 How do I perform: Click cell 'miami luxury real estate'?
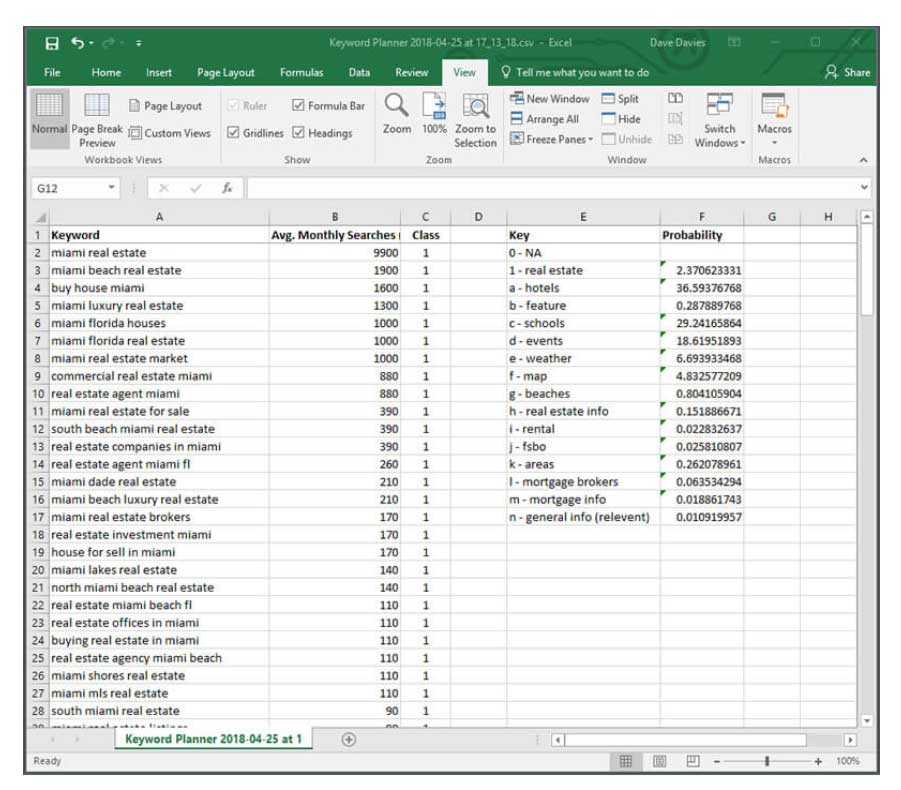coord(159,306)
